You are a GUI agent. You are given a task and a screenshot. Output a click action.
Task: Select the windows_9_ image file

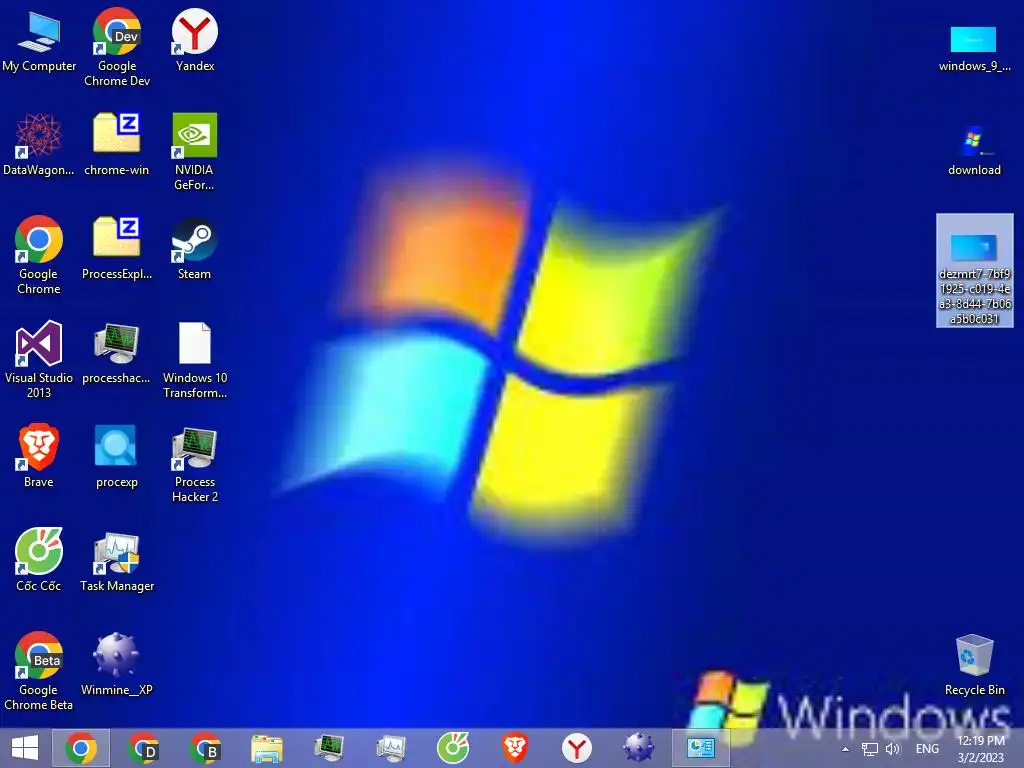tap(974, 48)
